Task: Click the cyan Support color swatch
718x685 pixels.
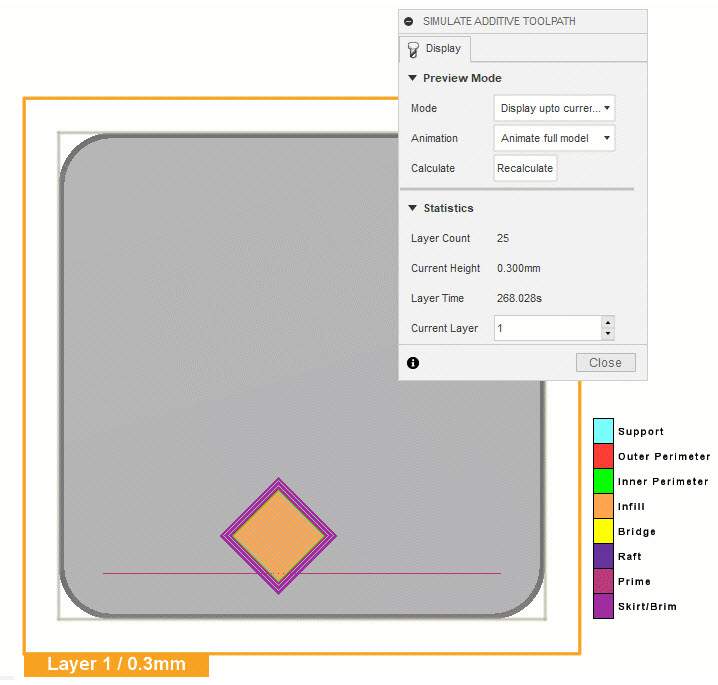Action: (x=603, y=431)
